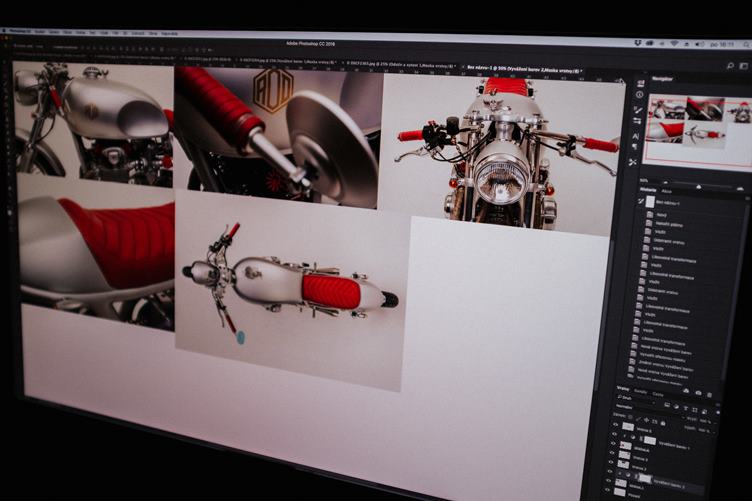
Task: Click the Dropbox icon in the menu bar
Action: 638,43
